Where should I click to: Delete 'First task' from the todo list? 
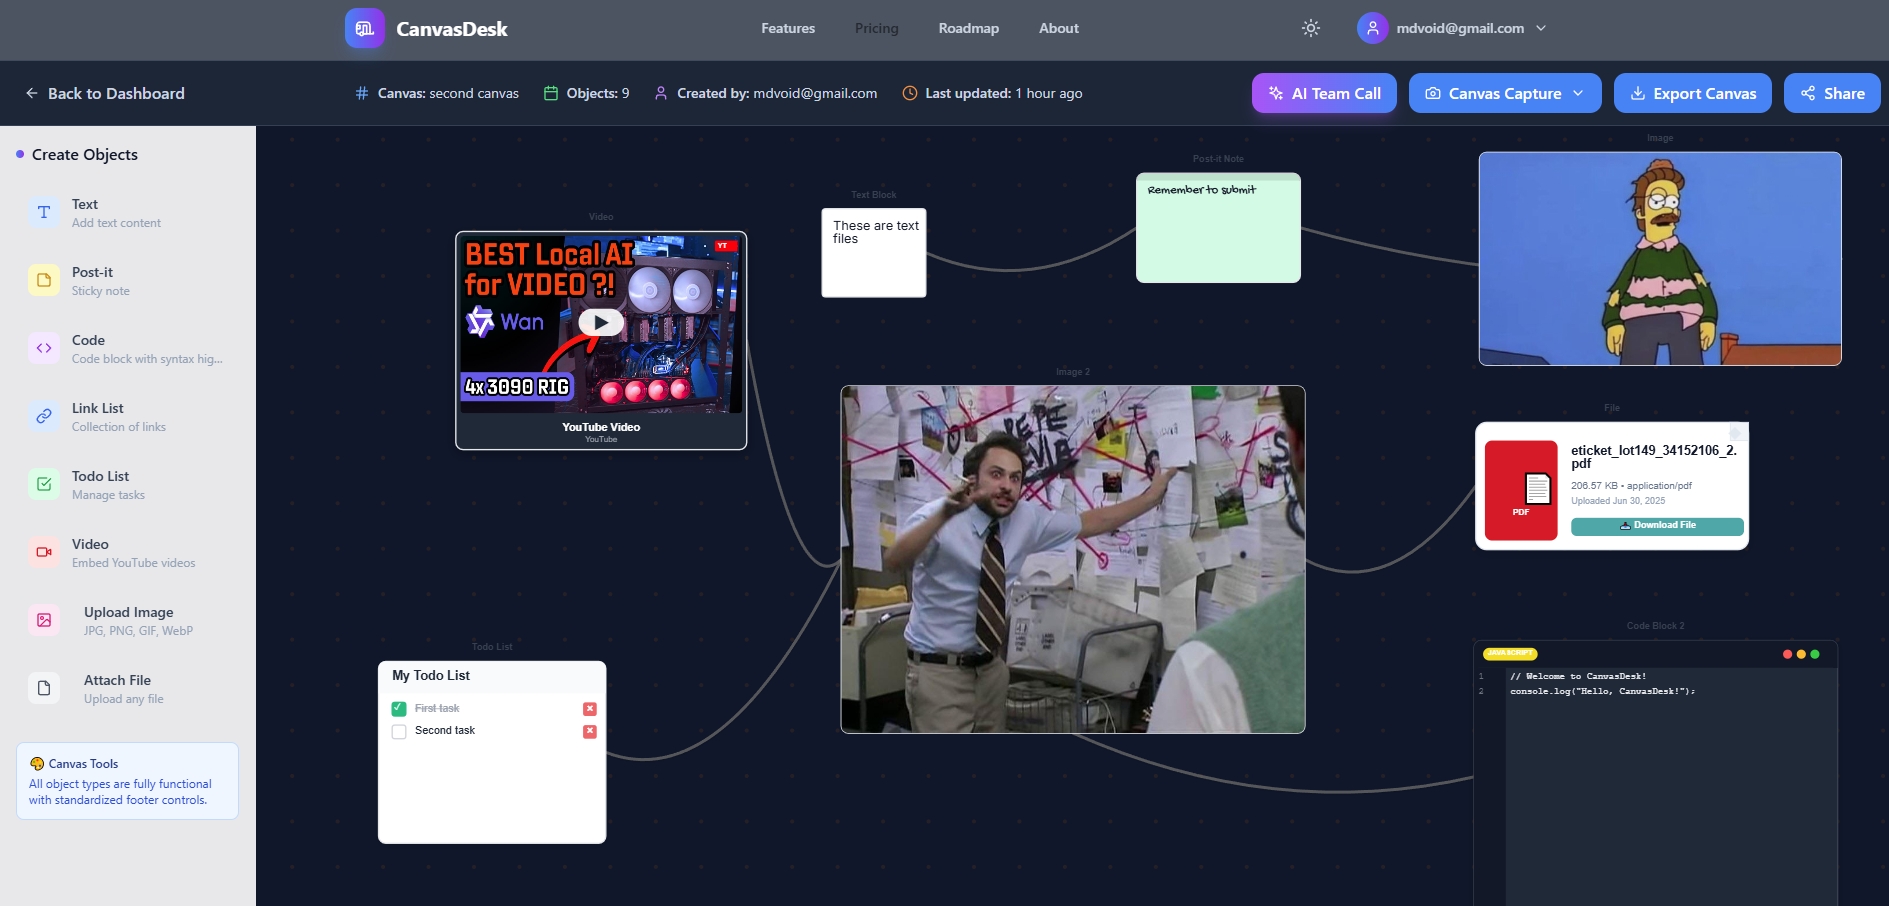click(590, 709)
